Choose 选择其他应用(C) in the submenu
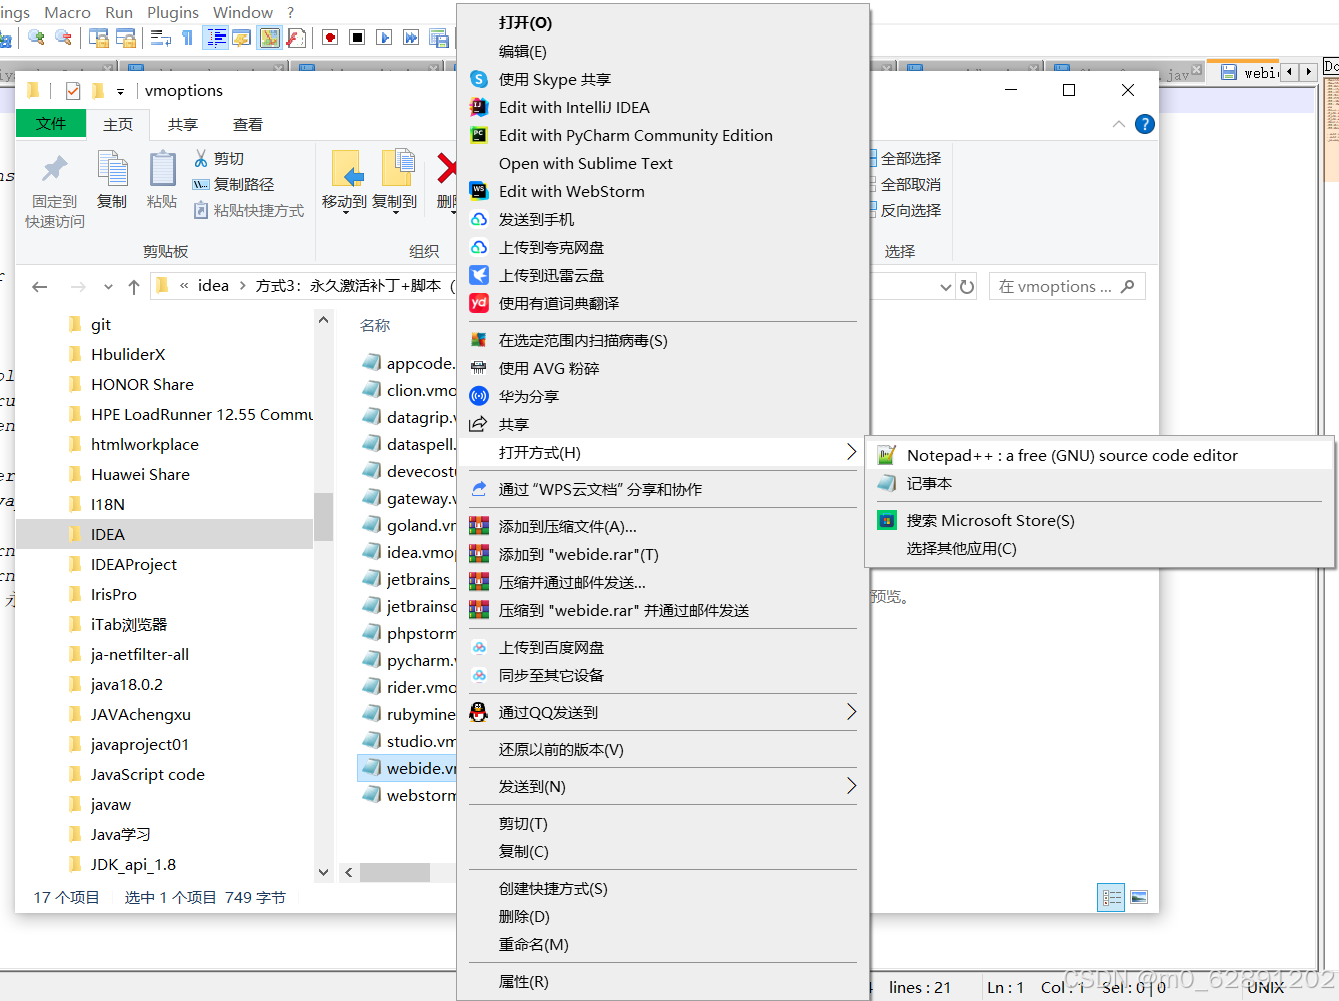 click(x=1101, y=548)
